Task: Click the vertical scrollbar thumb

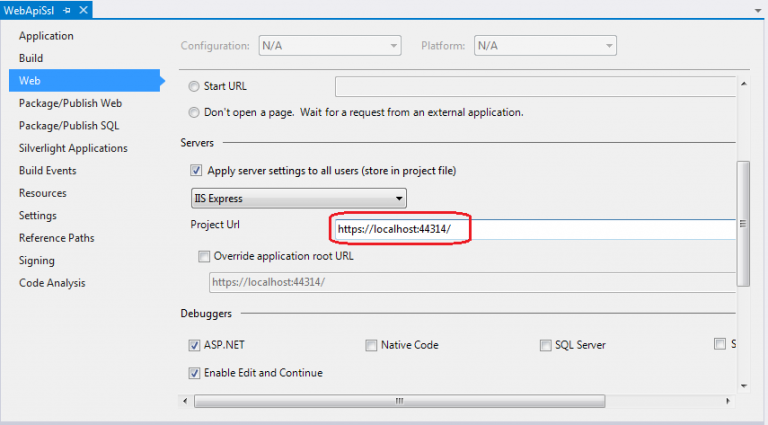Action: click(743, 224)
